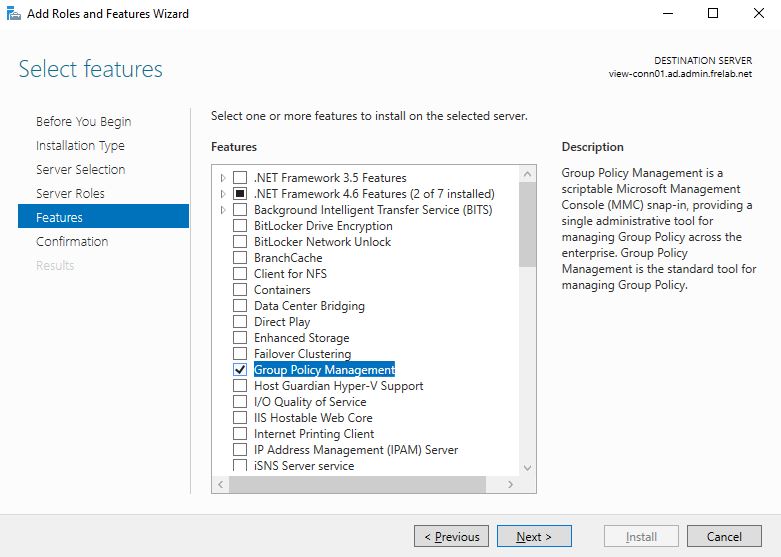Enable the BitLocker Drive Encryption checkbox

pos(240,226)
